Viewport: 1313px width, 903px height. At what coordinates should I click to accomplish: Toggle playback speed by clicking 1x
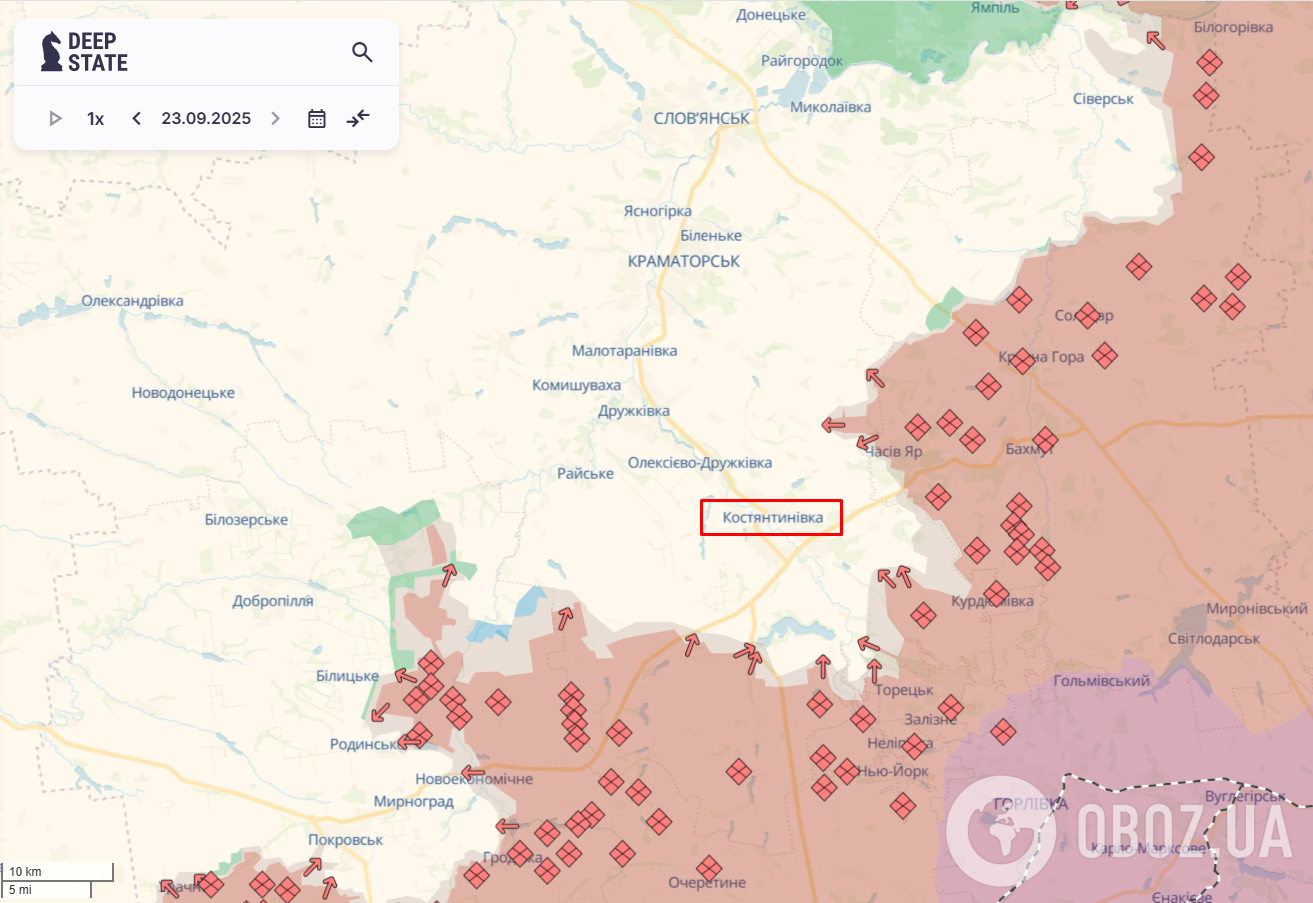[95, 118]
